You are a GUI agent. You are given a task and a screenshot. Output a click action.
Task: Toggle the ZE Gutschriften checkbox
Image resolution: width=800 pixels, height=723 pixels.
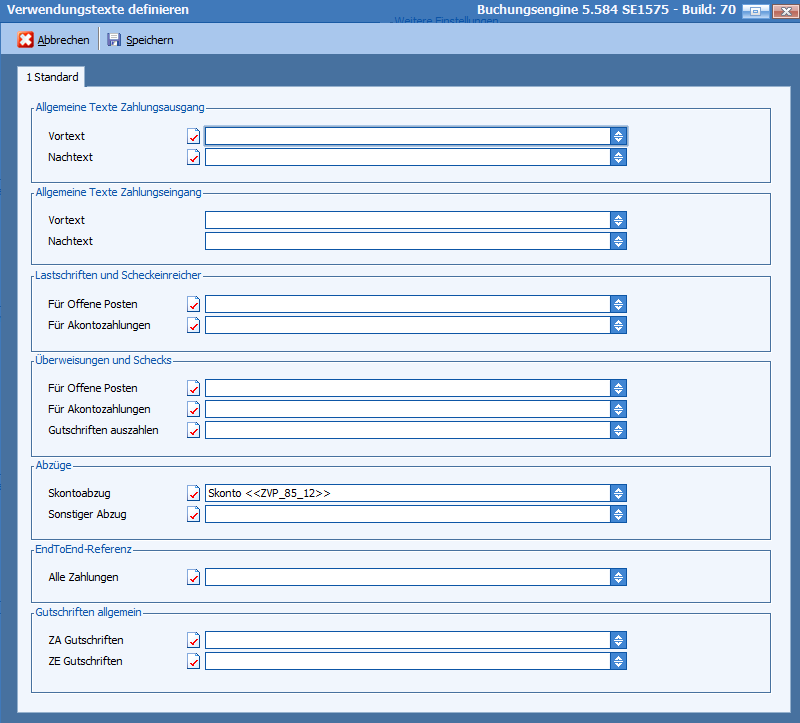(x=194, y=661)
